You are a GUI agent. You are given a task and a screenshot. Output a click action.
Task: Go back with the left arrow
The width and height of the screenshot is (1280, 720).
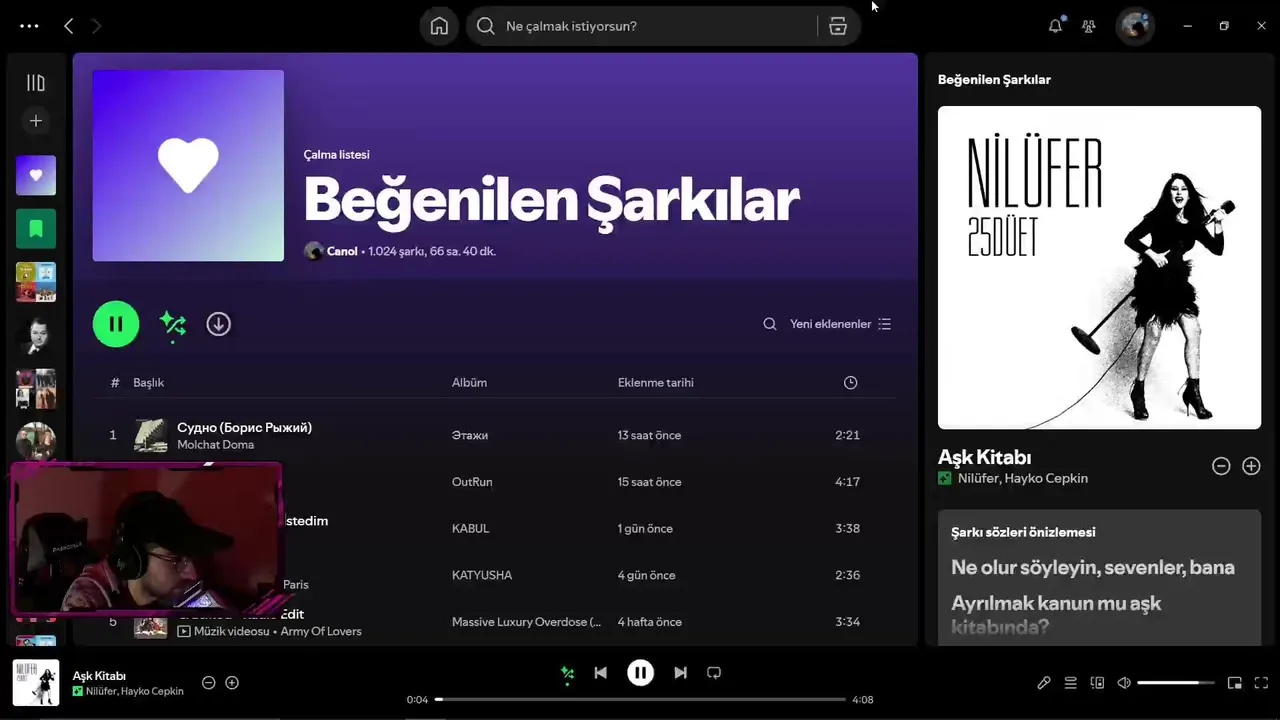(x=68, y=26)
